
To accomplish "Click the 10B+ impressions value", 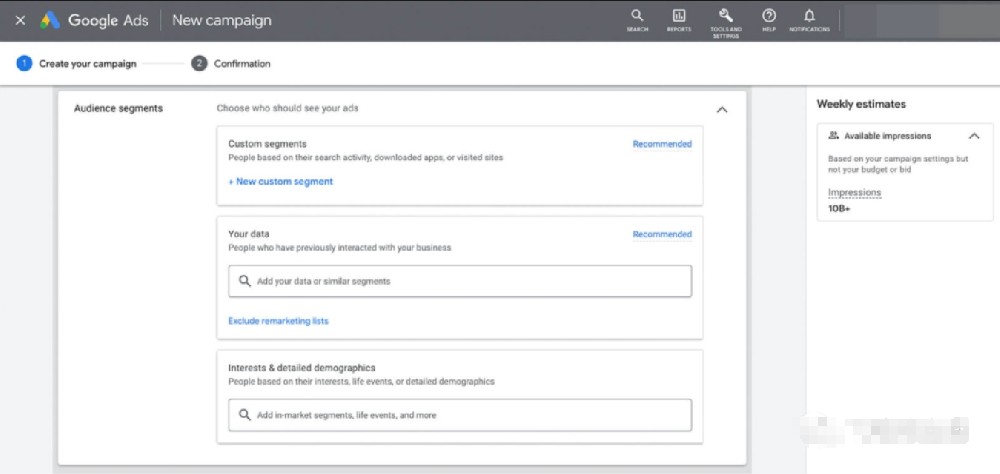I will coord(839,209).
